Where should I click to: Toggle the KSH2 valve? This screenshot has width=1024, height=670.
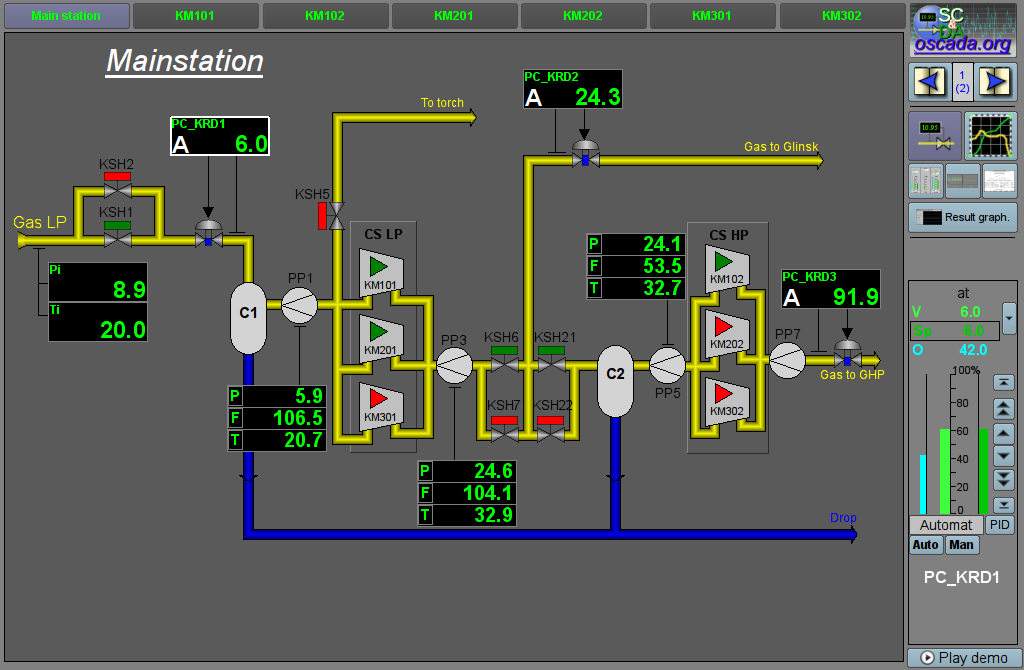point(118,187)
